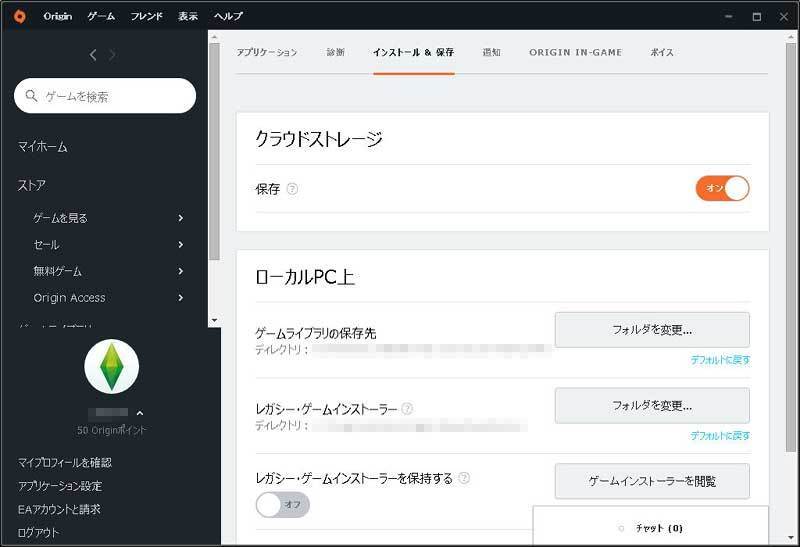Viewport: 800px width, 547px height.
Task: Enable レガシー・ゲームインストーラーを保持する toggle
Action: (283, 504)
